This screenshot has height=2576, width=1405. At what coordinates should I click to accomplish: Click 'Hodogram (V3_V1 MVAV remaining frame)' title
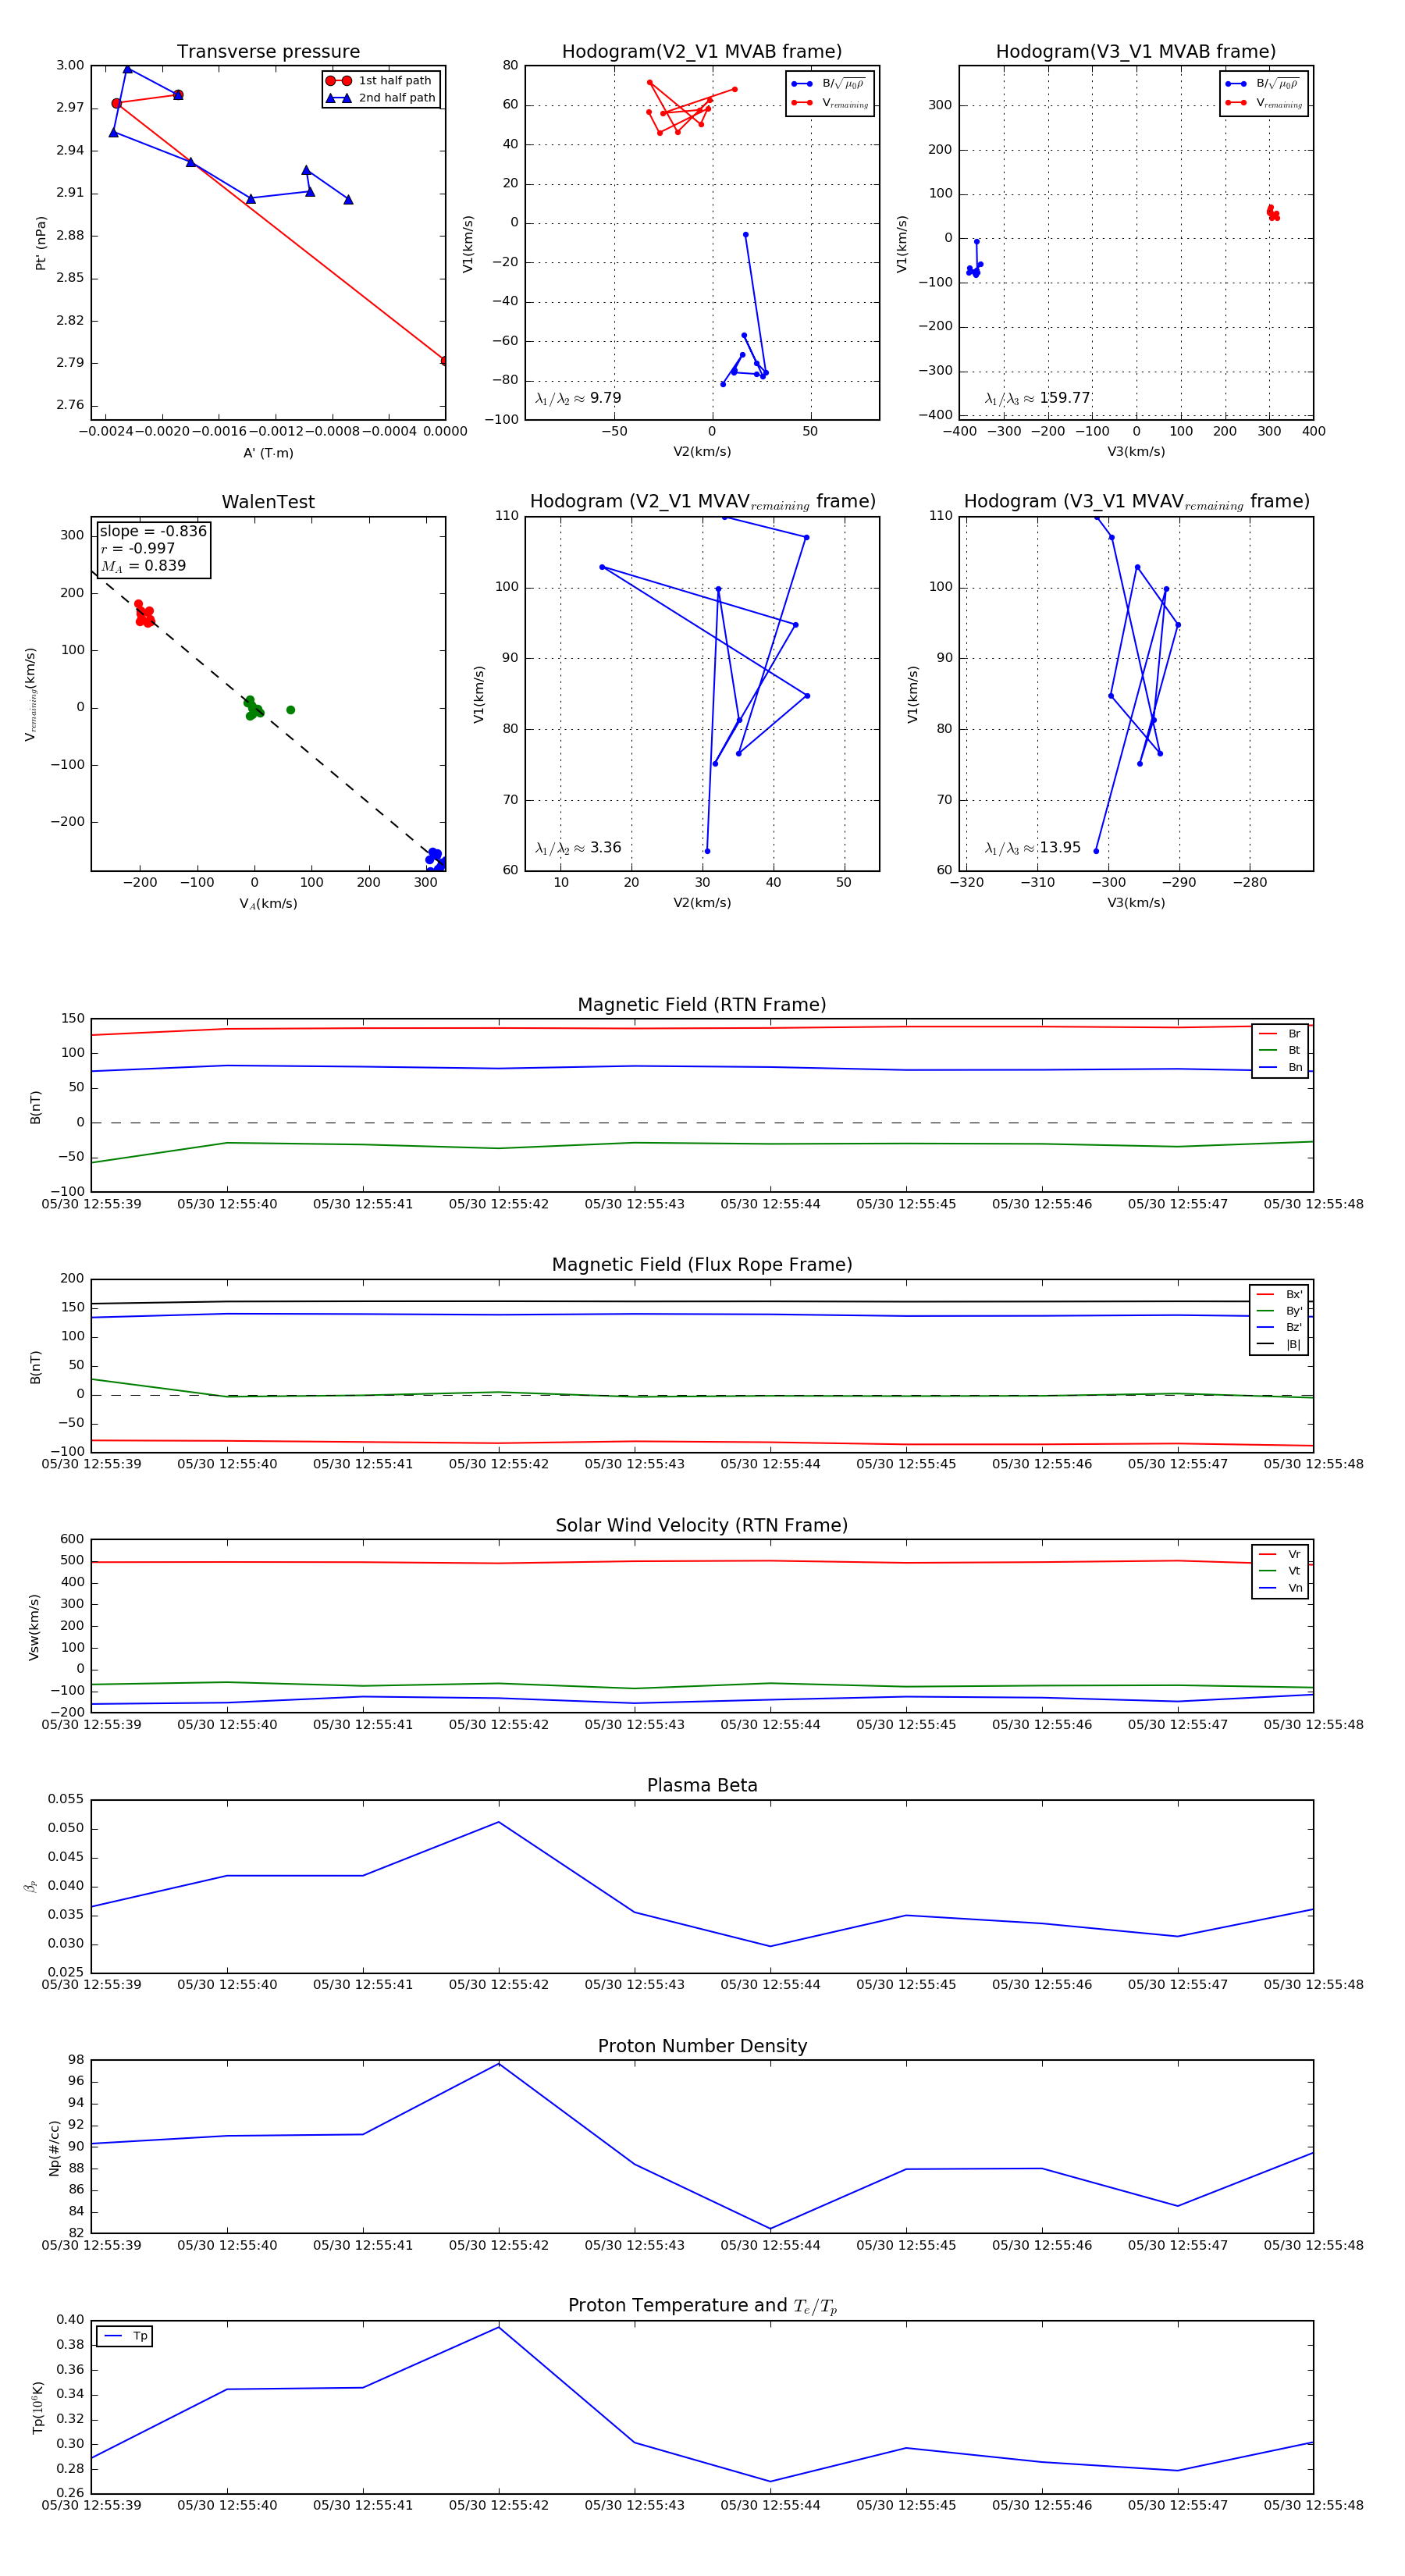(x=1136, y=502)
